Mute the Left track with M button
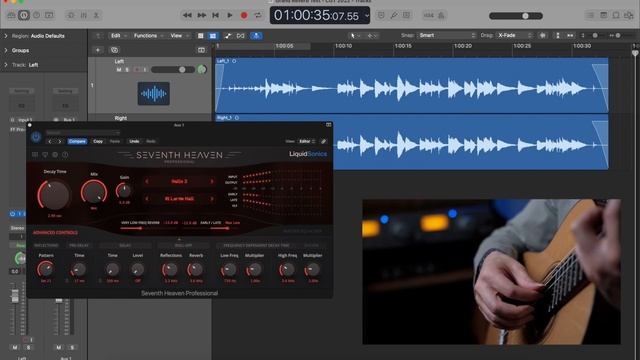The width and height of the screenshot is (640, 360). pos(119,70)
